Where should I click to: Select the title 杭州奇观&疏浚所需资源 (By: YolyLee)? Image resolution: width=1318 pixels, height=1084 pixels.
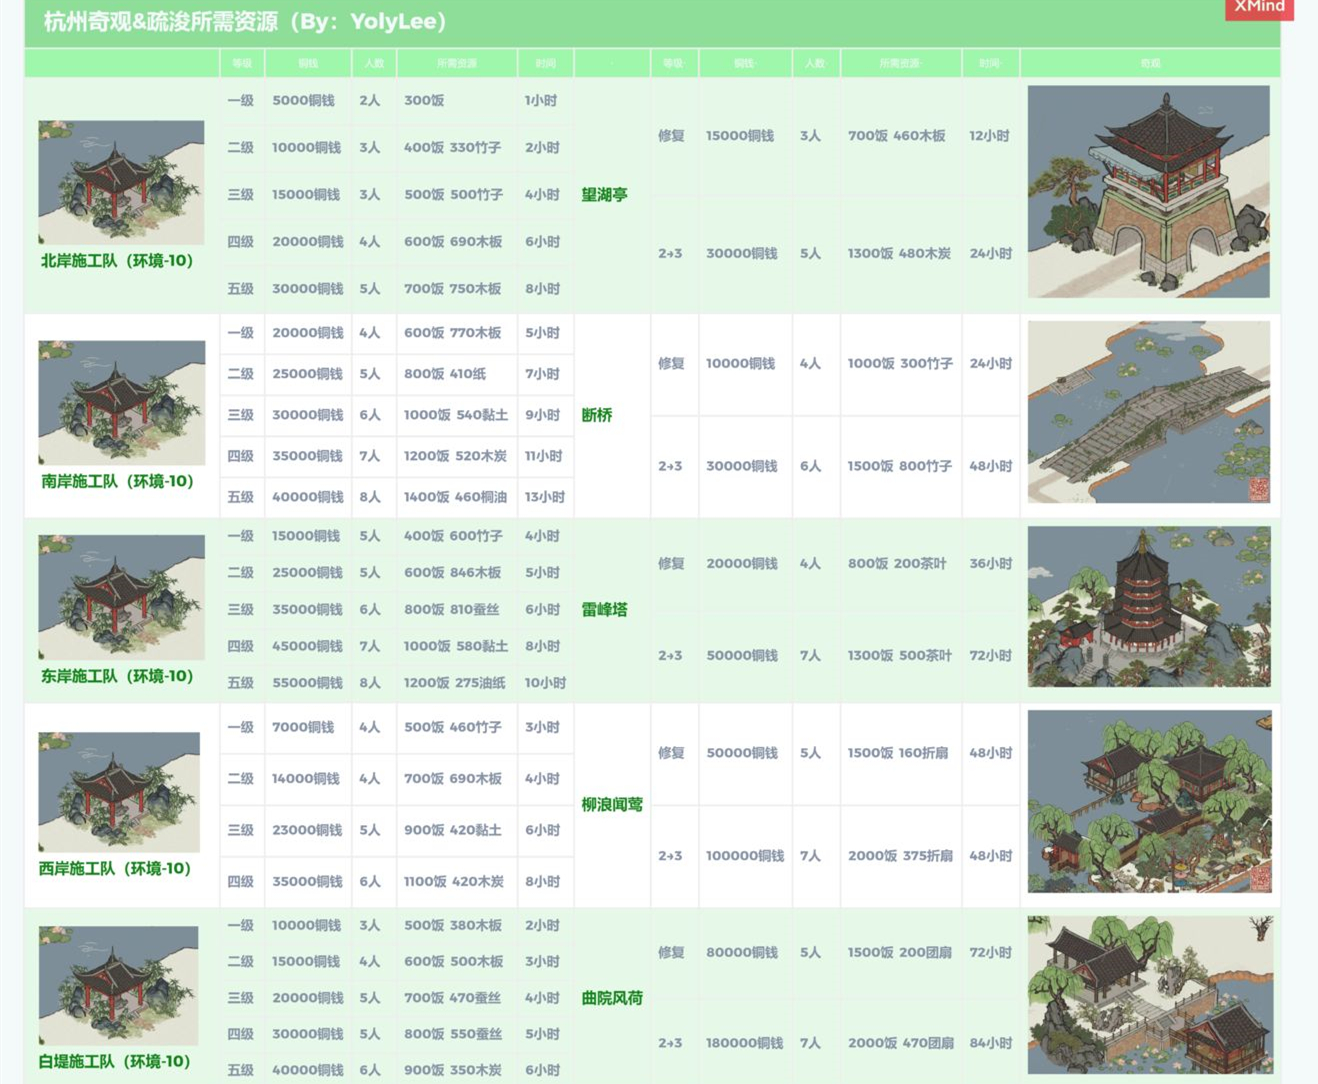pos(245,21)
